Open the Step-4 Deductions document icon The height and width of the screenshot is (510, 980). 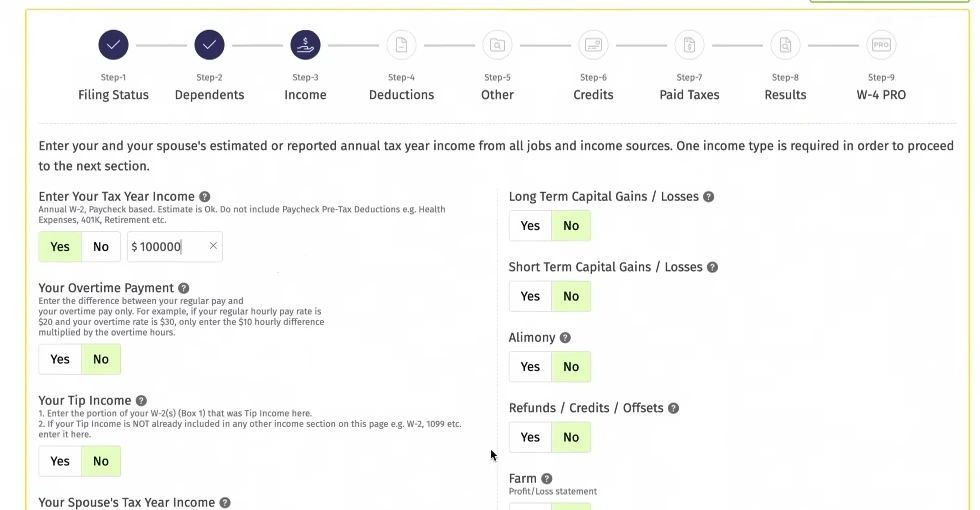401,45
